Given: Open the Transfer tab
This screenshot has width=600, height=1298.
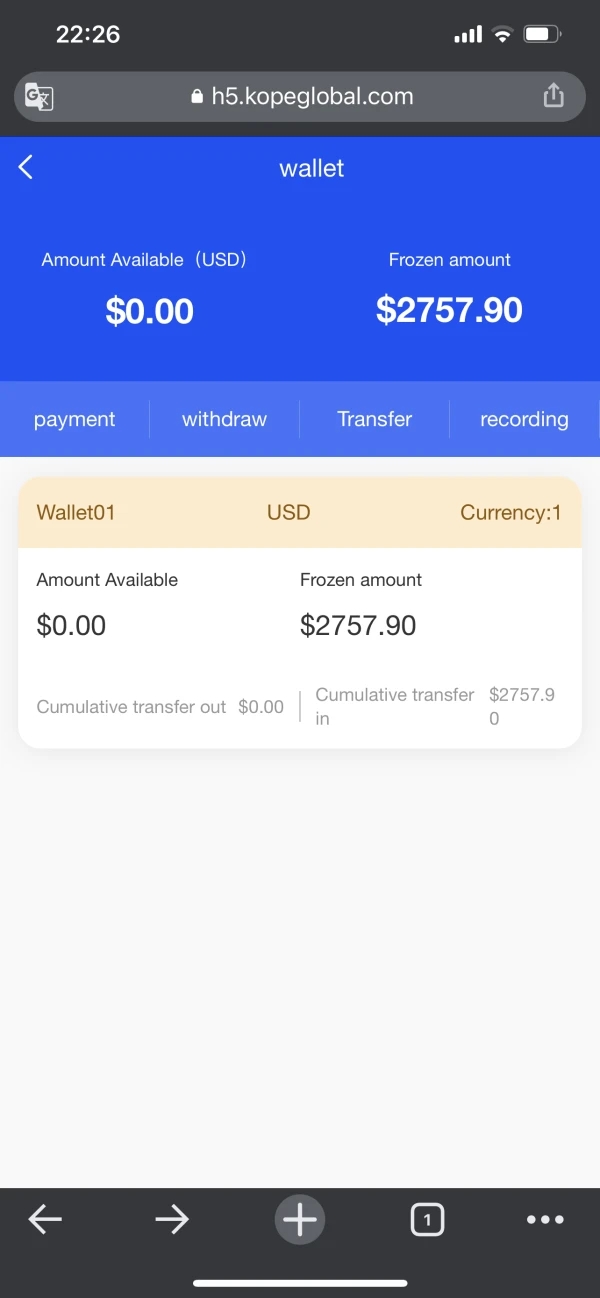Looking at the screenshot, I should (375, 419).
